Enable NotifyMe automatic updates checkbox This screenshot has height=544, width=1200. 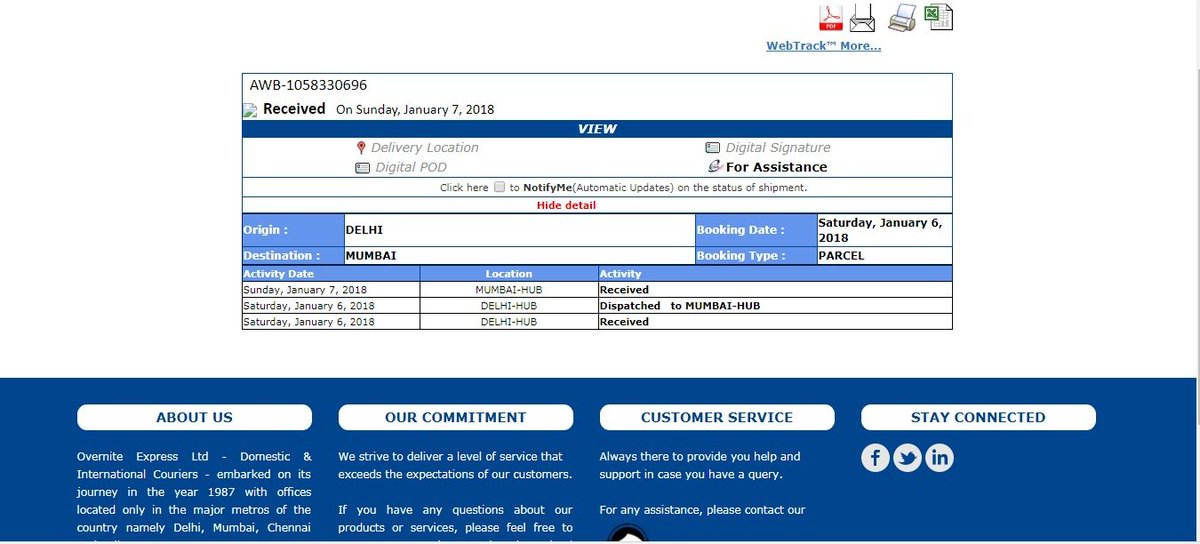click(500, 187)
